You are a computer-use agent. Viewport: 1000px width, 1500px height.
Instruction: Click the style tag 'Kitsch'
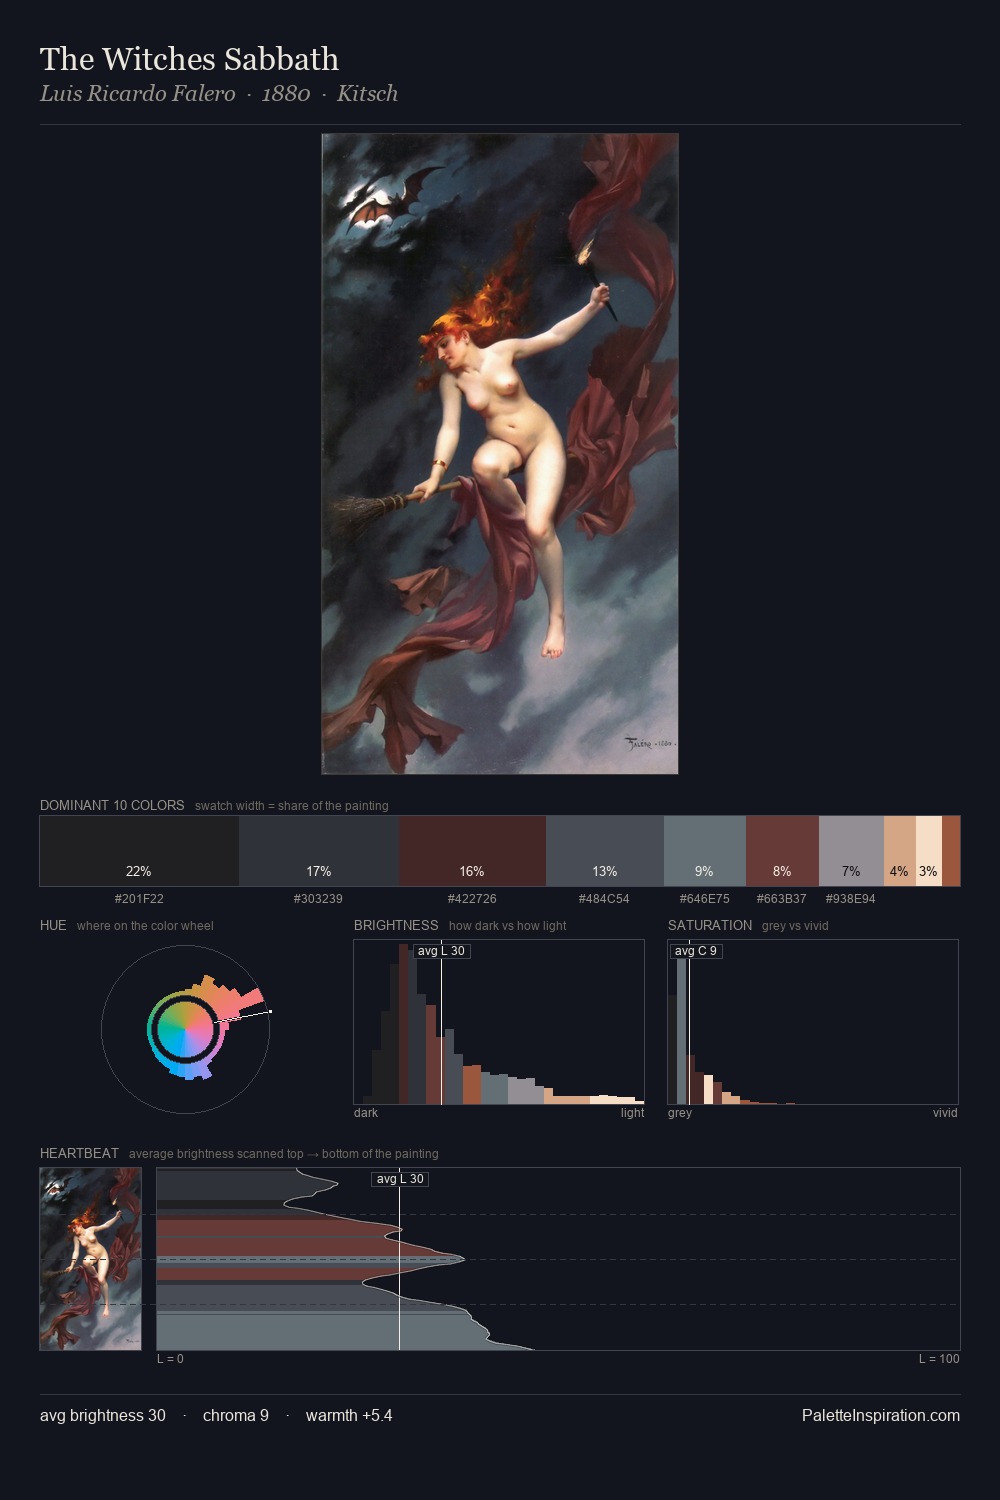pyautogui.click(x=367, y=94)
